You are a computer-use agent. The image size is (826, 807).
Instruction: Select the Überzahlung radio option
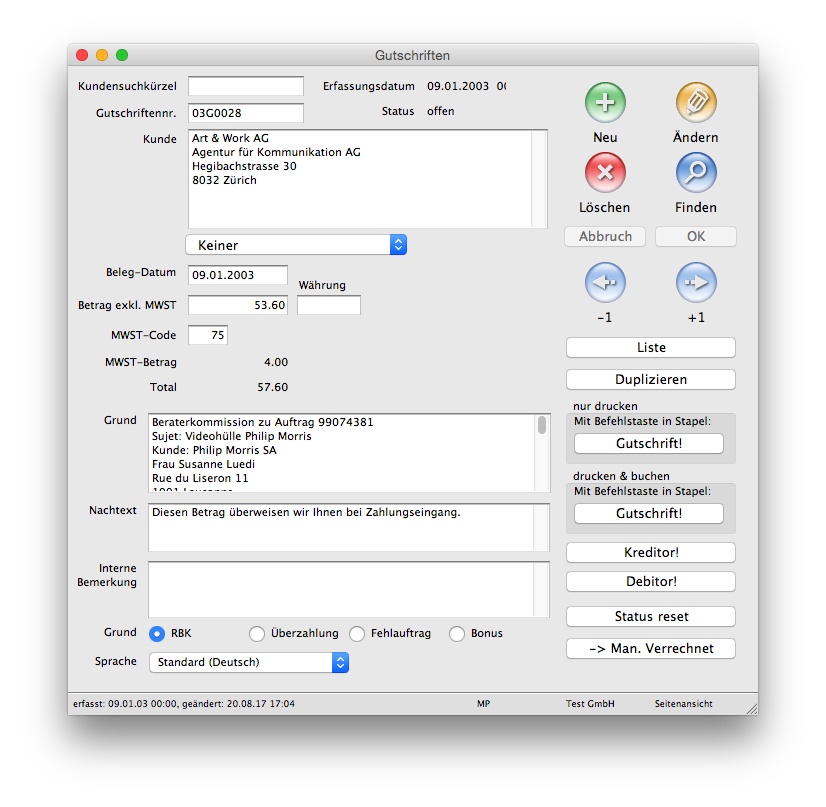[257, 633]
